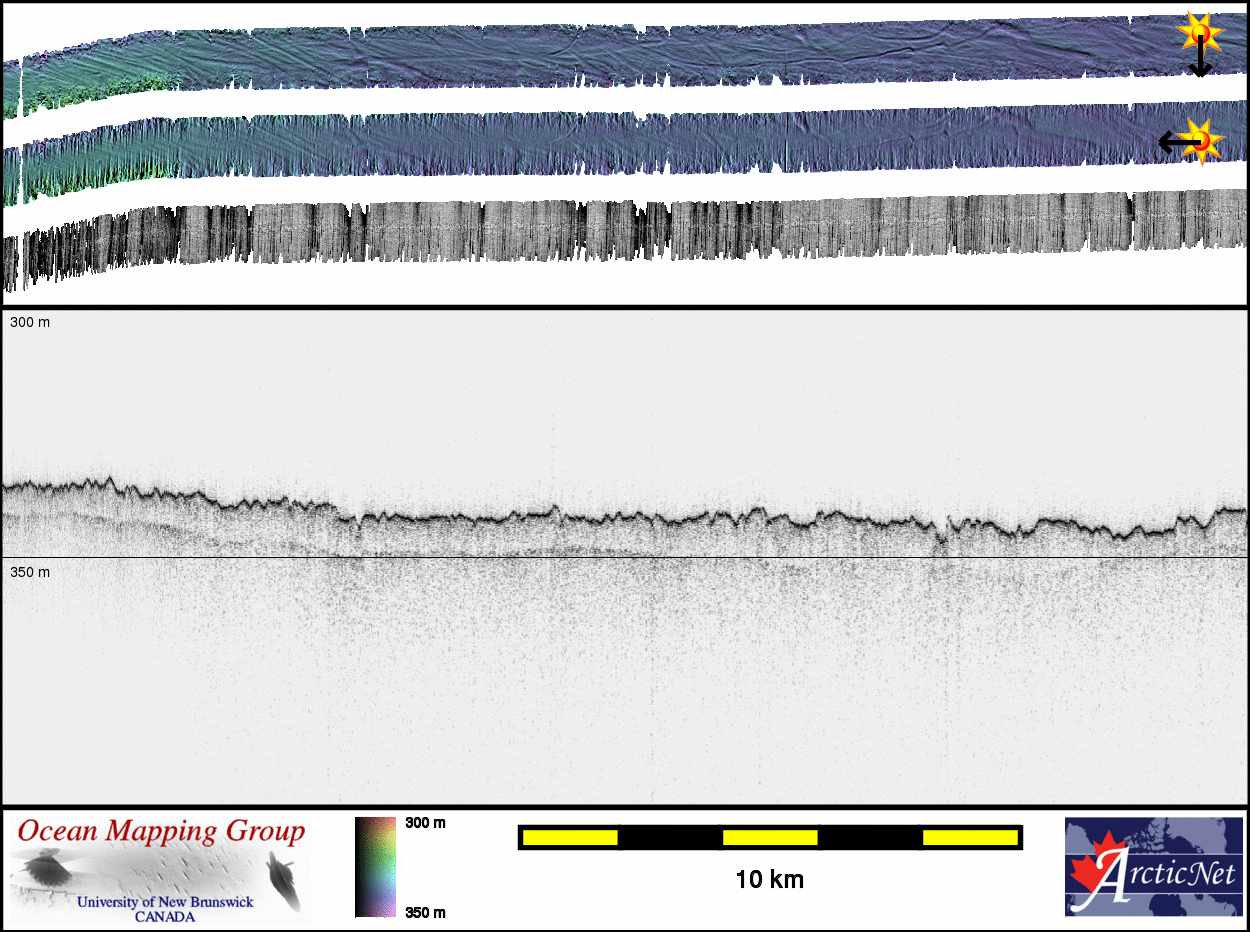Select the black left arrow beside lower sun
1250x932 pixels.
click(x=1172, y=143)
